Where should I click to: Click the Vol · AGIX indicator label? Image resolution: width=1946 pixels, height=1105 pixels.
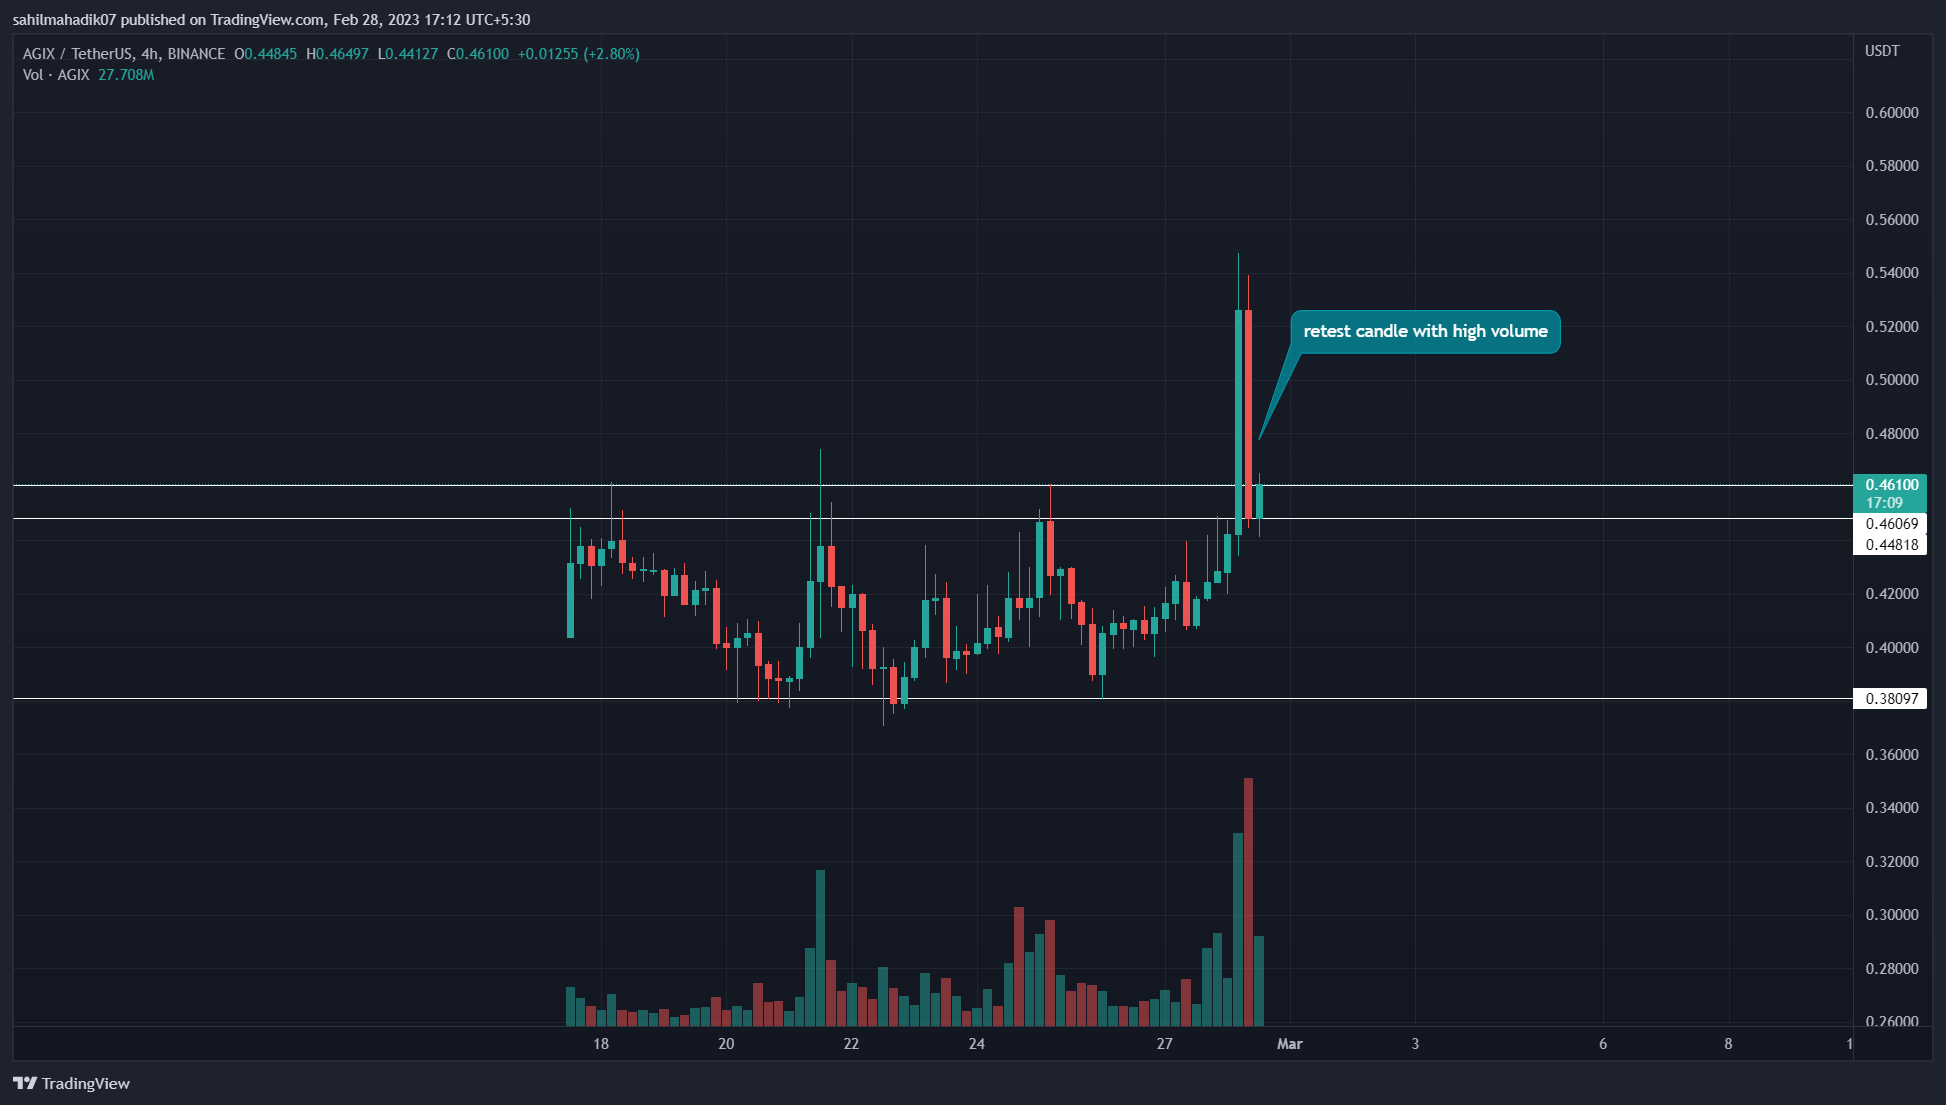click(56, 75)
